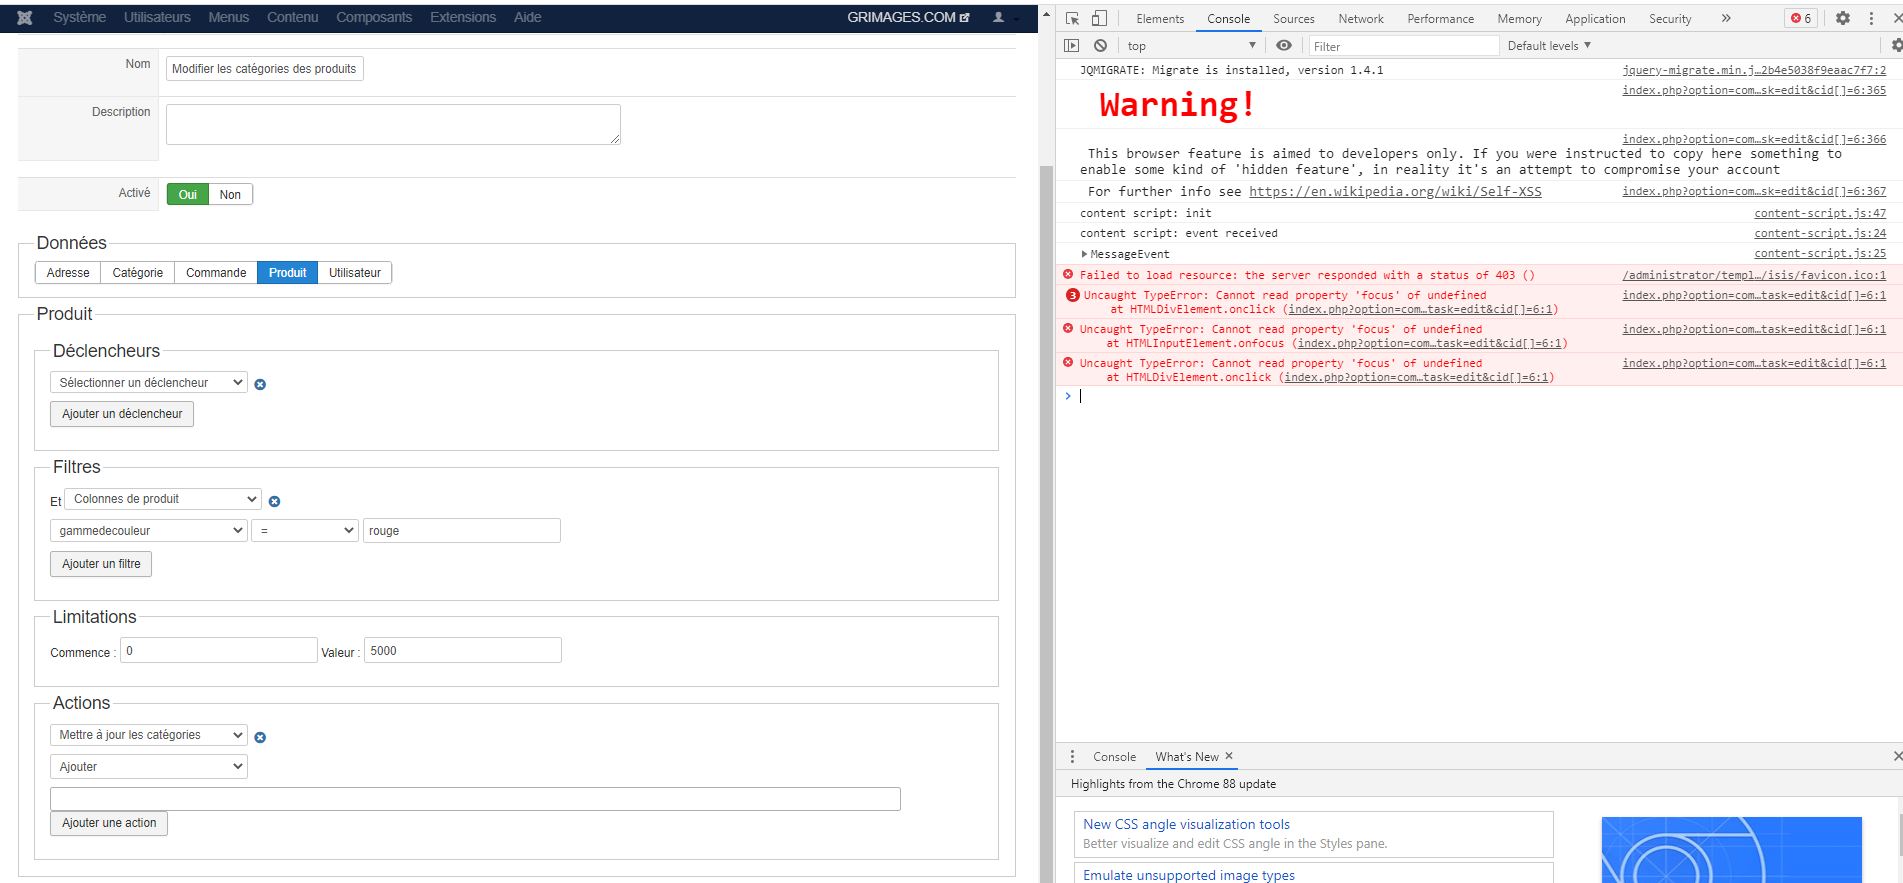1903x883 pixels.
Task: Set Activé to Oui
Action: [187, 194]
